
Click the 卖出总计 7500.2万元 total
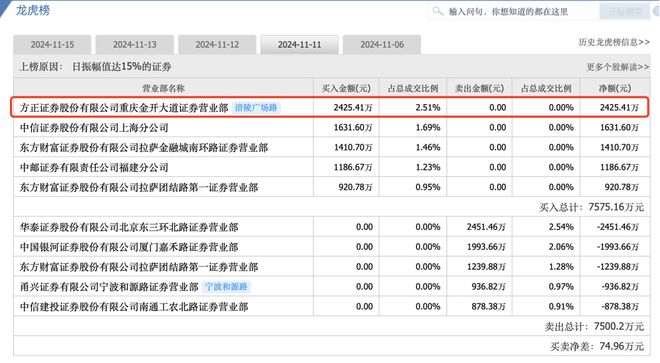594,327
